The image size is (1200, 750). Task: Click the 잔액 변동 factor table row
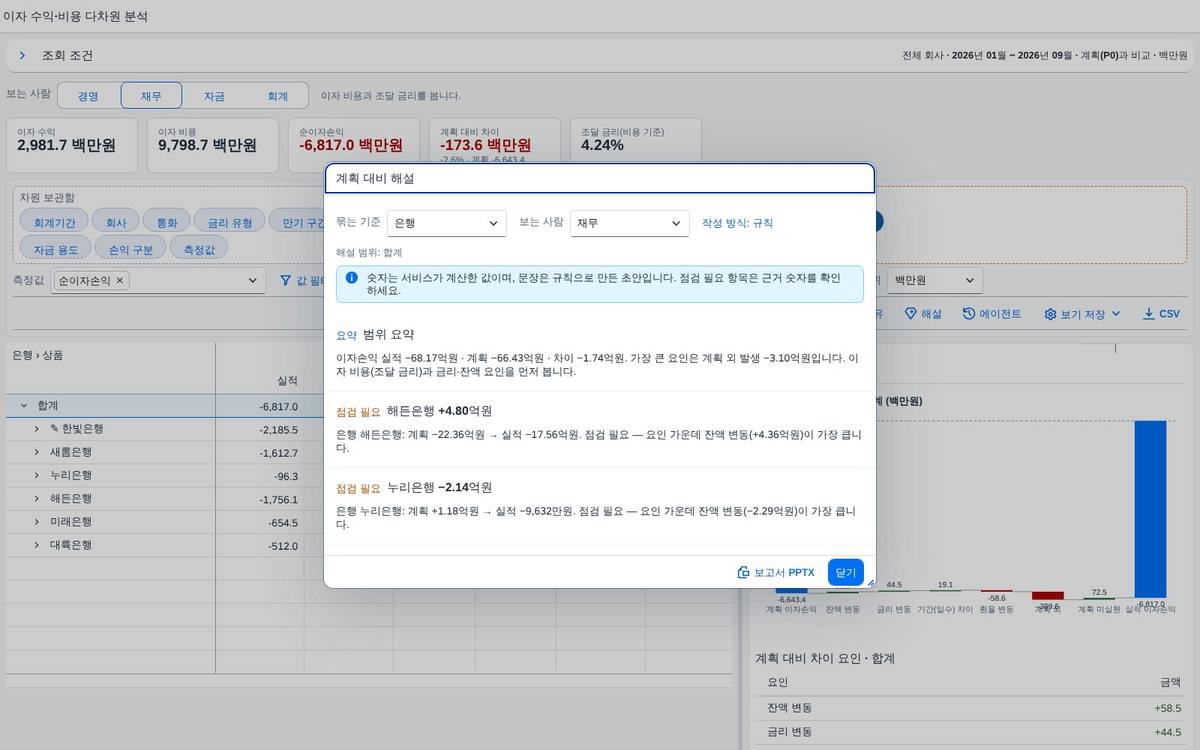pyautogui.click(x=970, y=708)
